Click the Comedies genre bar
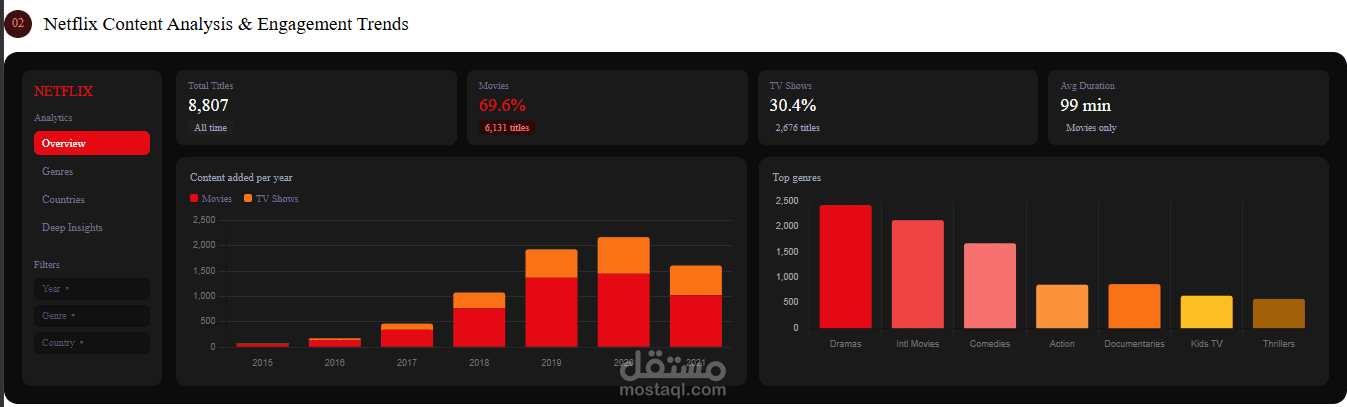The image size is (1347, 407). [x=990, y=285]
